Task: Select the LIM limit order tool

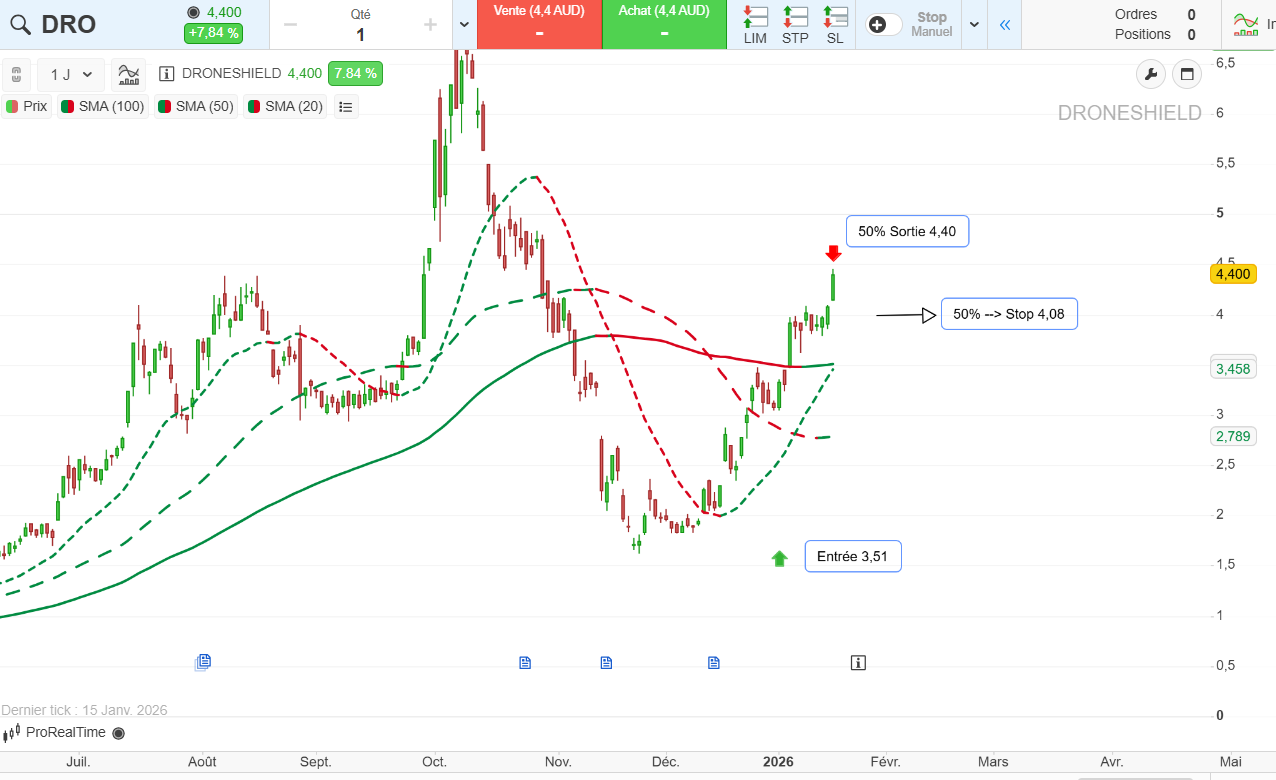Action: tap(755, 25)
